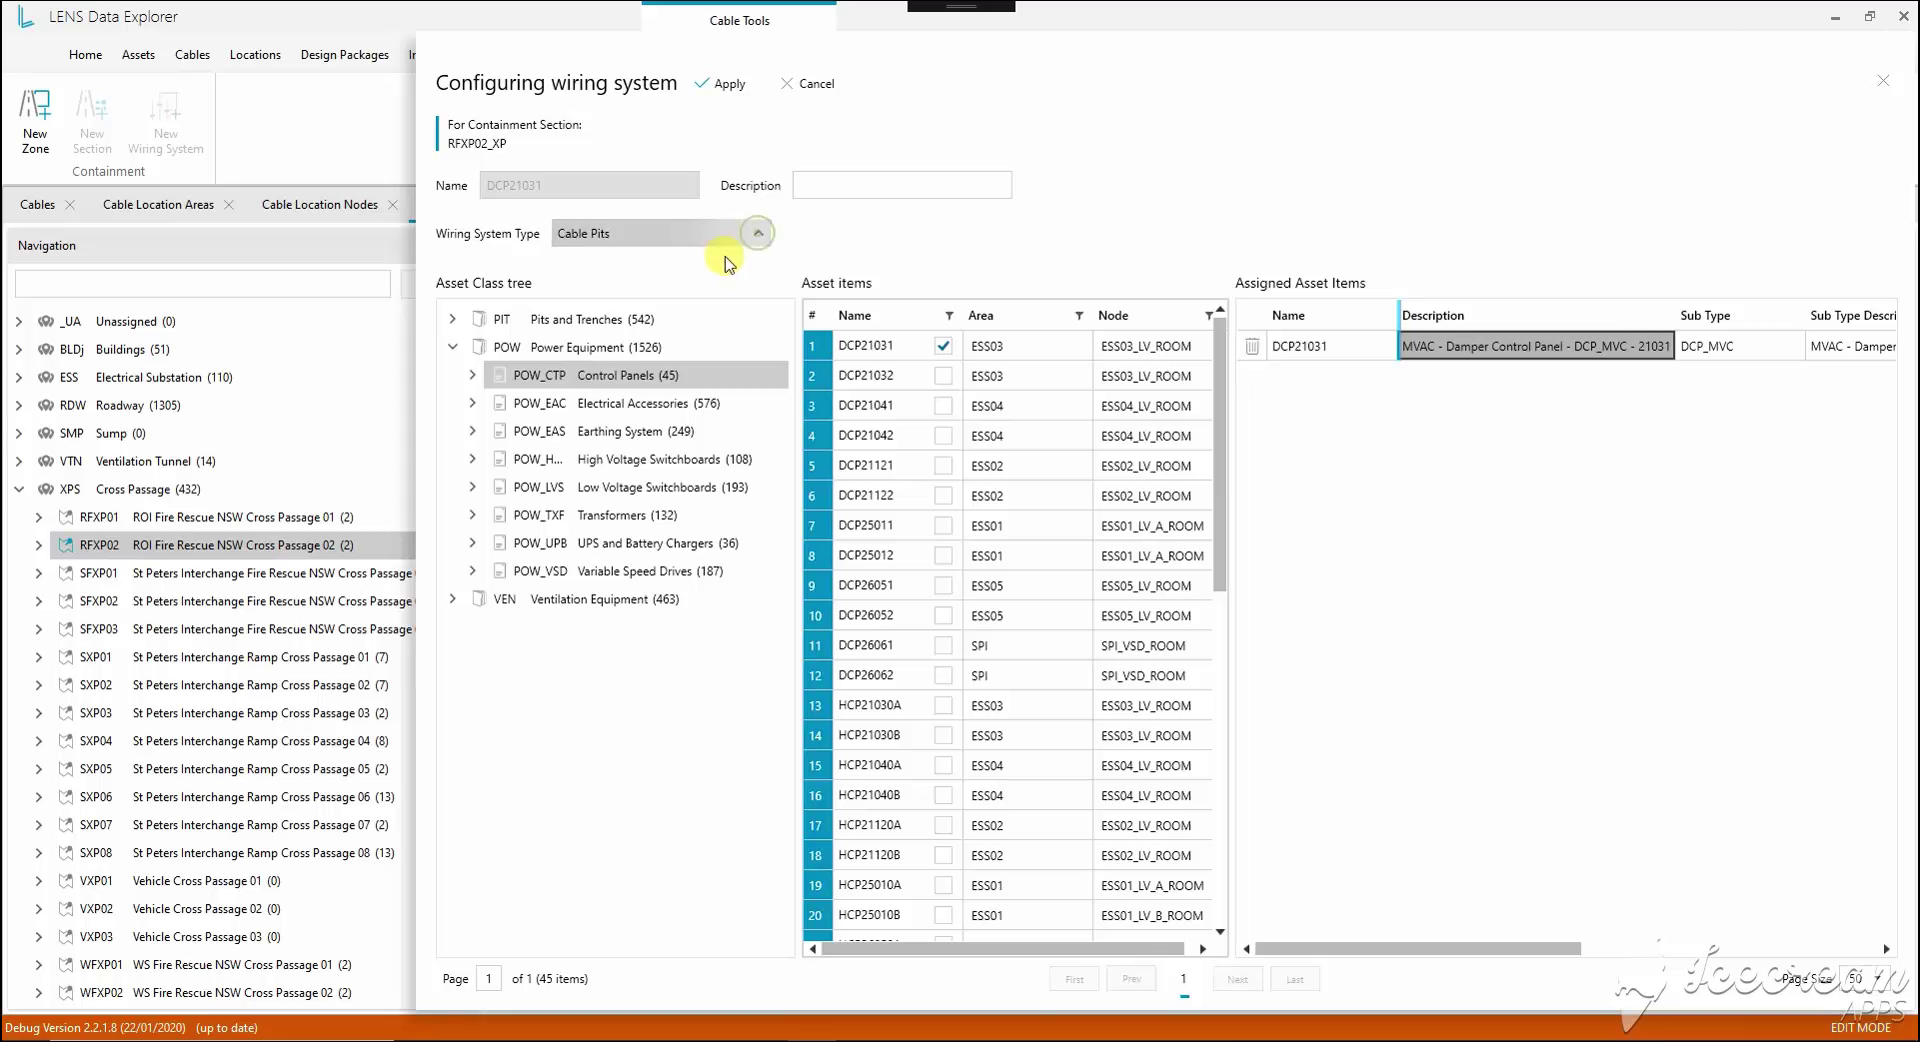This screenshot has height=1042, width=1920.
Task: Open the Design Packages menu tab
Action: pos(344,55)
